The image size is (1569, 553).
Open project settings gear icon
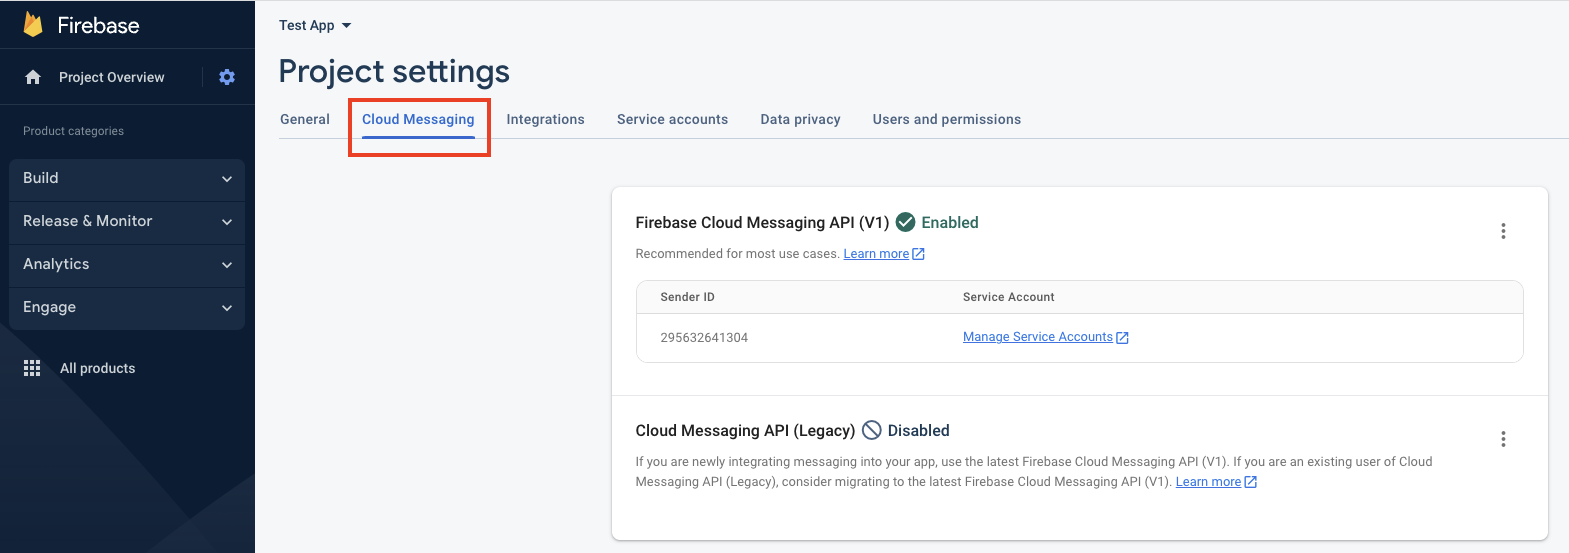[227, 77]
